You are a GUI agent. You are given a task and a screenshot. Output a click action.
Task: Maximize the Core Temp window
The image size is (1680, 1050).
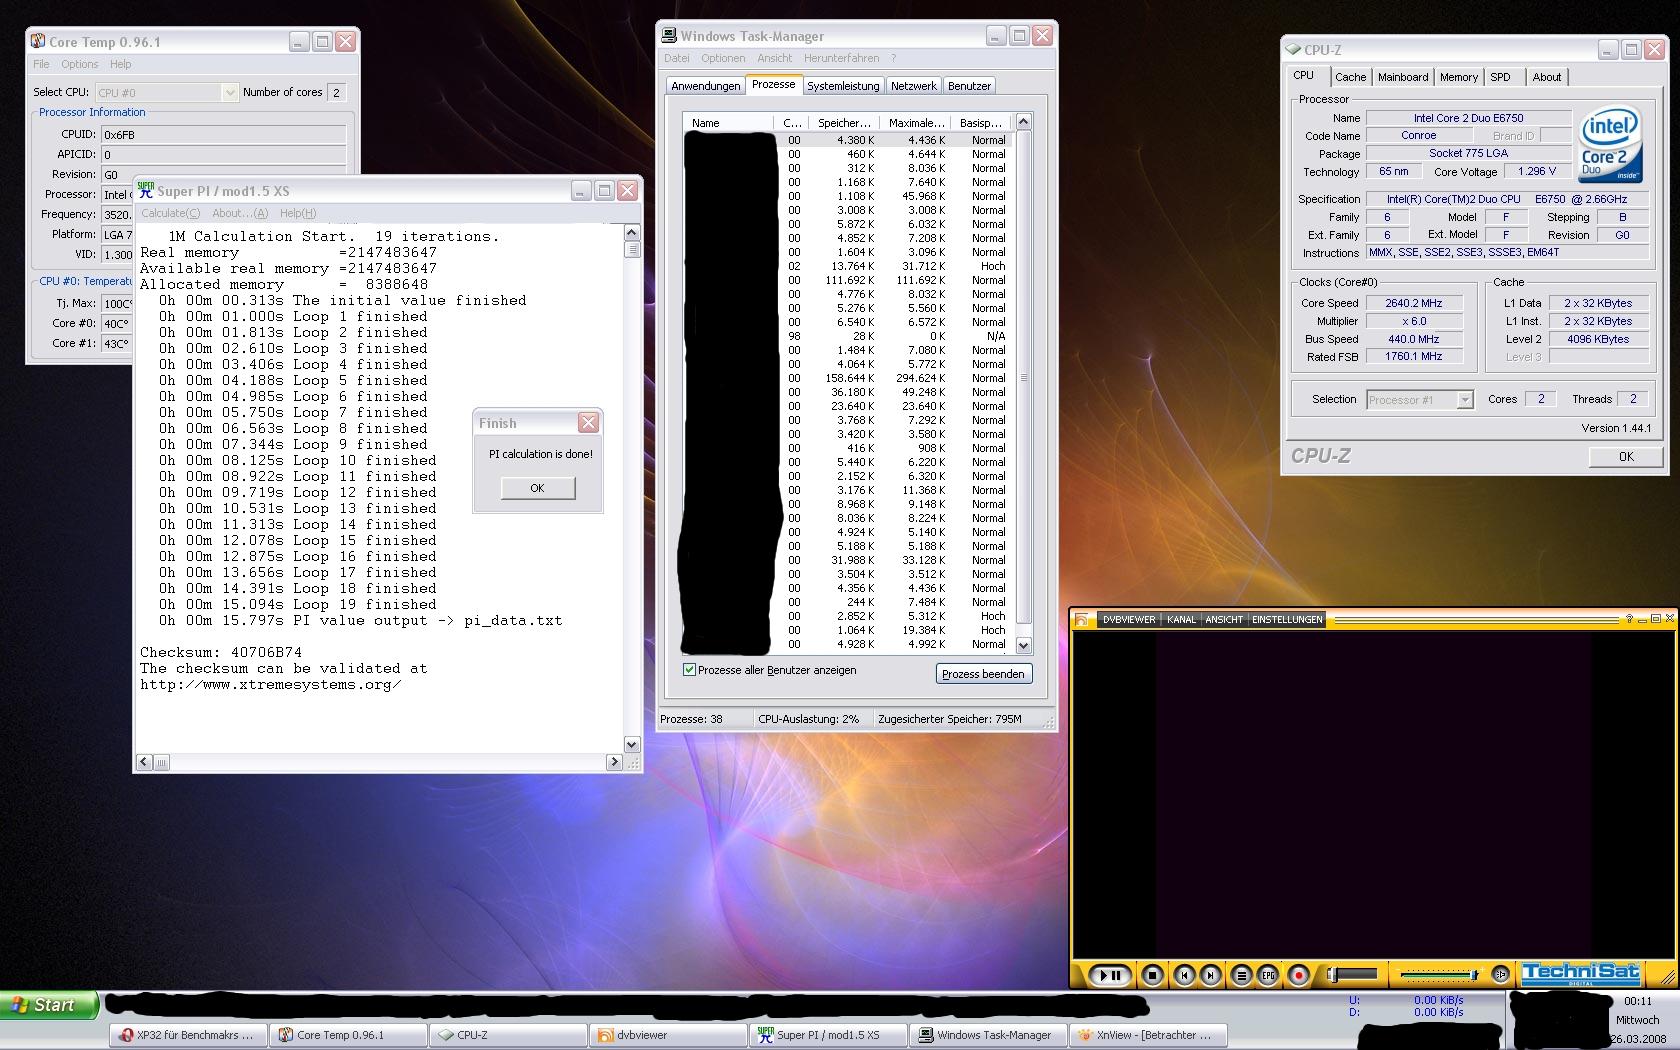(322, 41)
